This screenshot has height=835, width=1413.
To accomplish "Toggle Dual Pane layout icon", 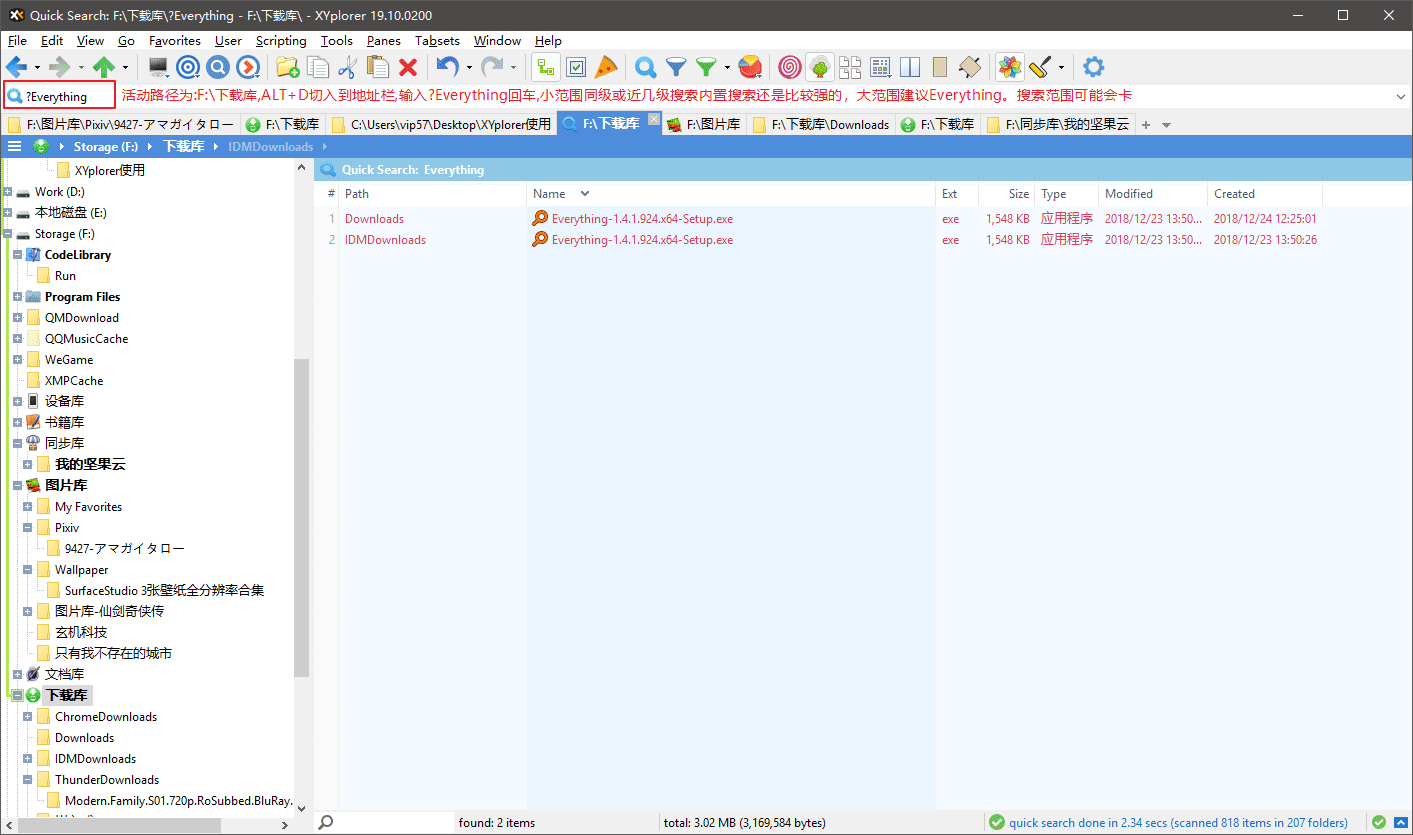I will [910, 67].
